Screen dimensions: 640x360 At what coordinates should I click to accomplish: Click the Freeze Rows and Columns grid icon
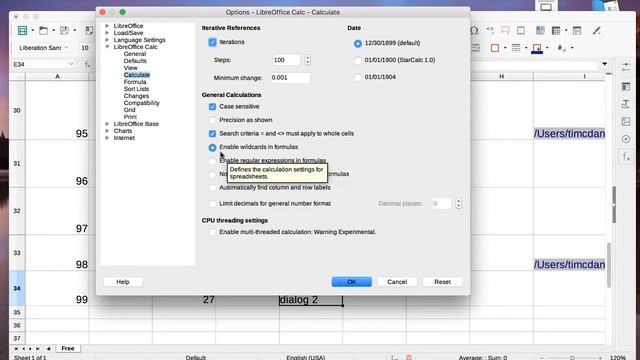(x=556, y=30)
